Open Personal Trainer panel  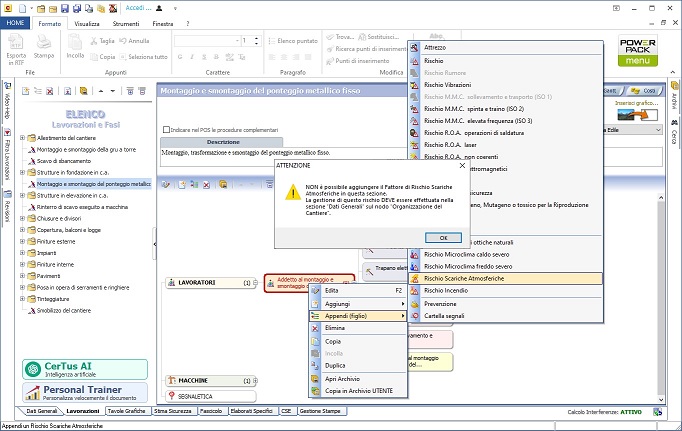coord(85,391)
